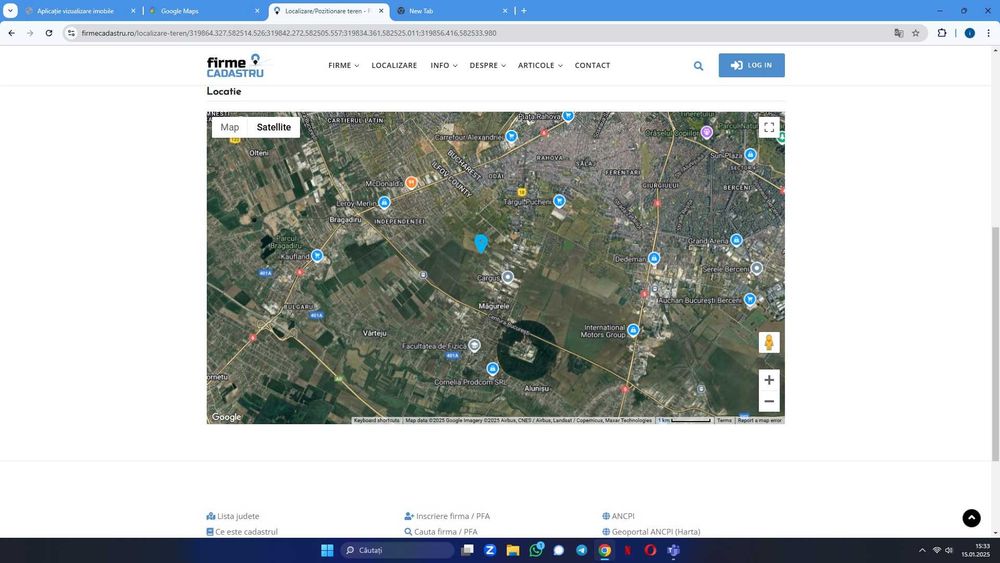Open Chrome three-dot menu

tap(989, 33)
